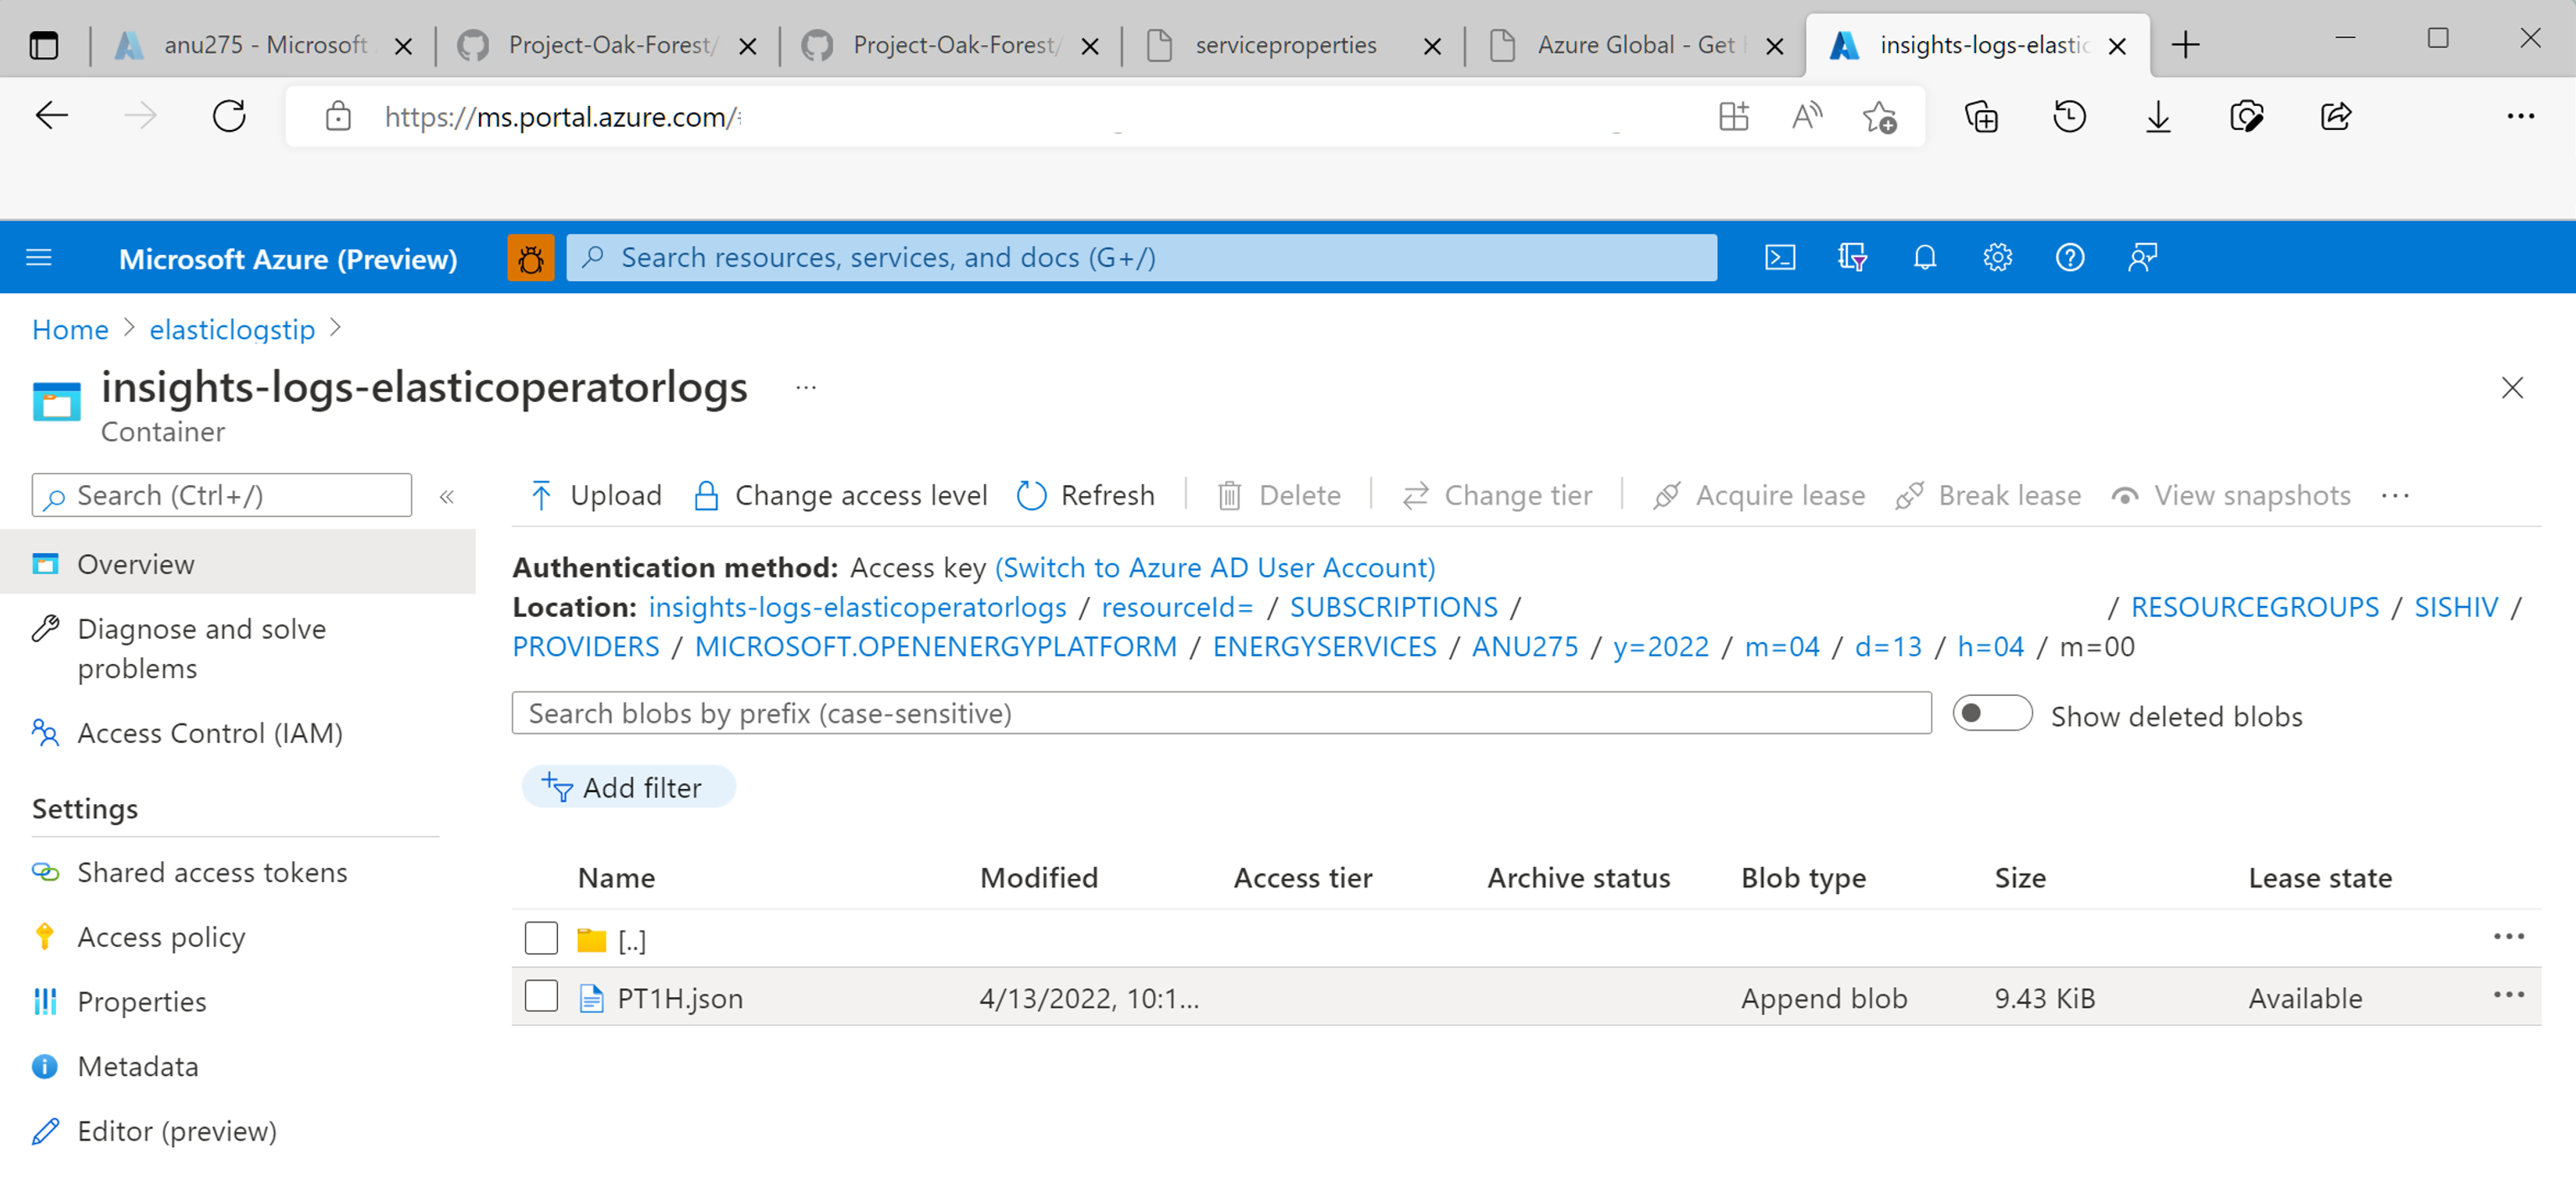Check the PT1H.json row checkbox
The width and height of the screenshot is (2576, 1196).
(x=541, y=996)
